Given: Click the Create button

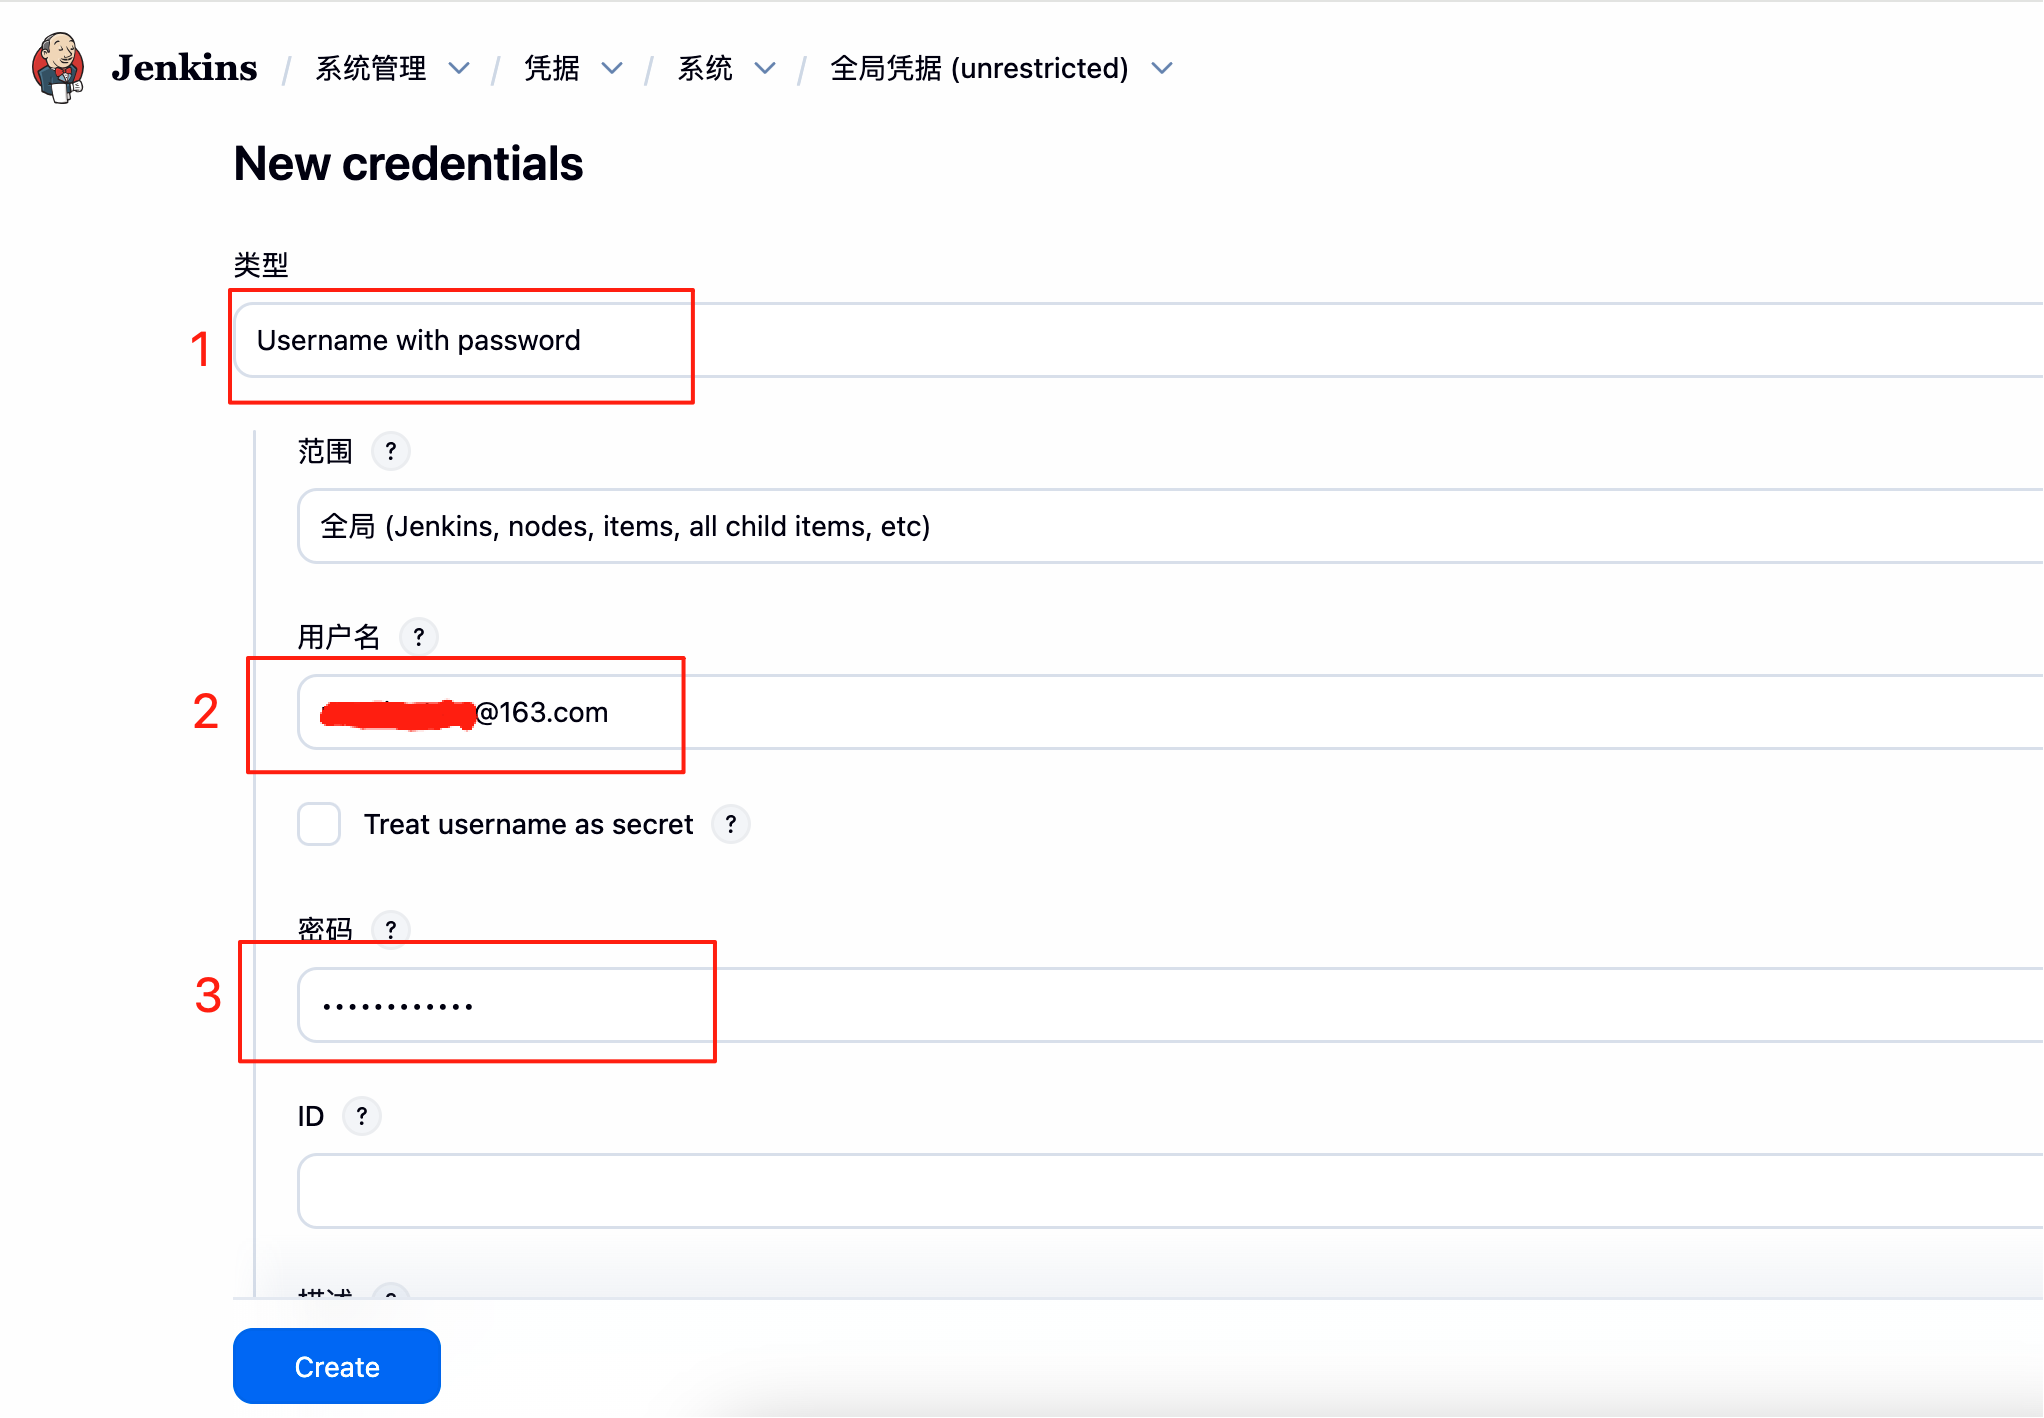Looking at the screenshot, I should coord(337,1367).
